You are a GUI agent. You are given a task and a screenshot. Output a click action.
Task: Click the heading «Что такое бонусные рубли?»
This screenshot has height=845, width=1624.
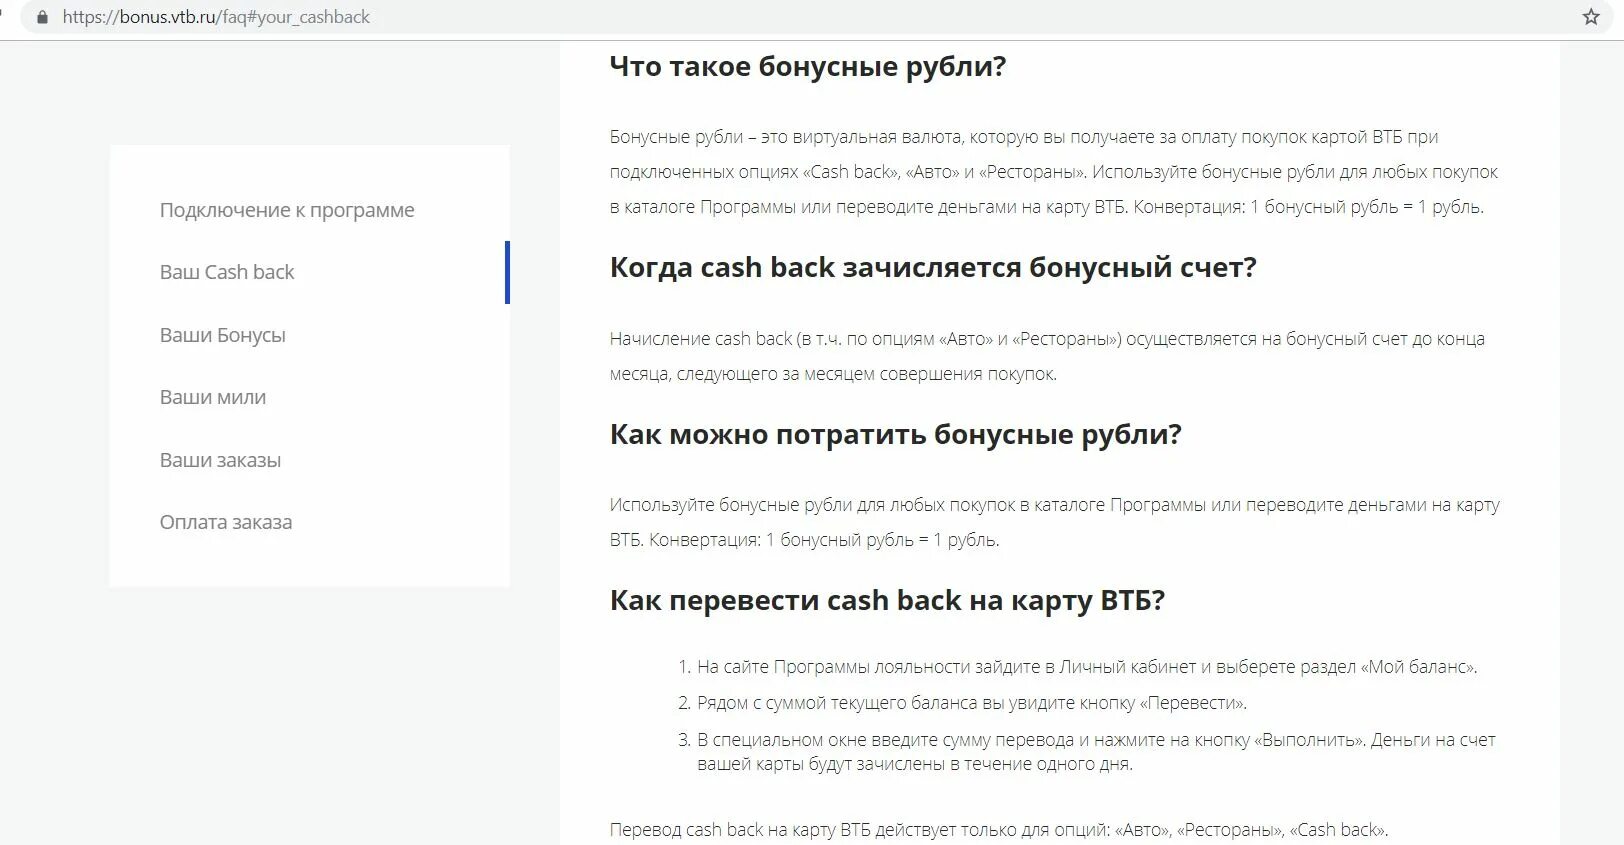point(807,67)
